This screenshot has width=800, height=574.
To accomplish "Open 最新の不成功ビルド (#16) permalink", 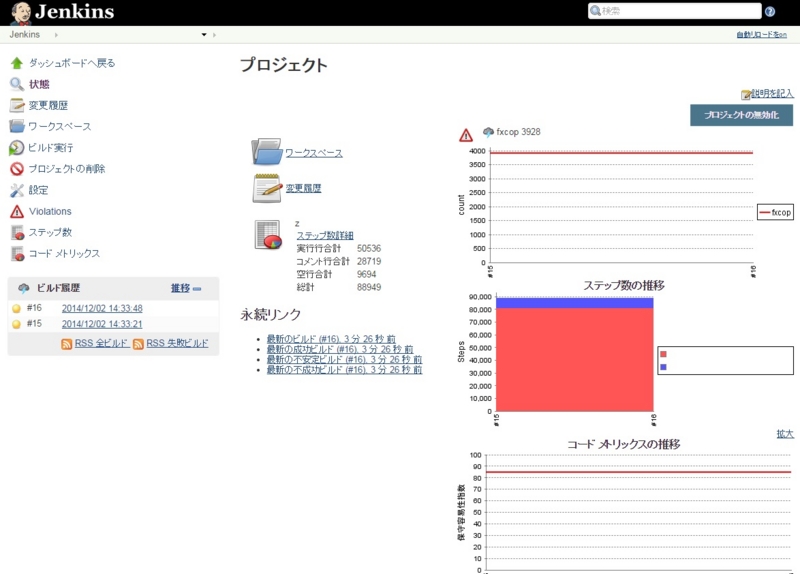I will pos(344,369).
